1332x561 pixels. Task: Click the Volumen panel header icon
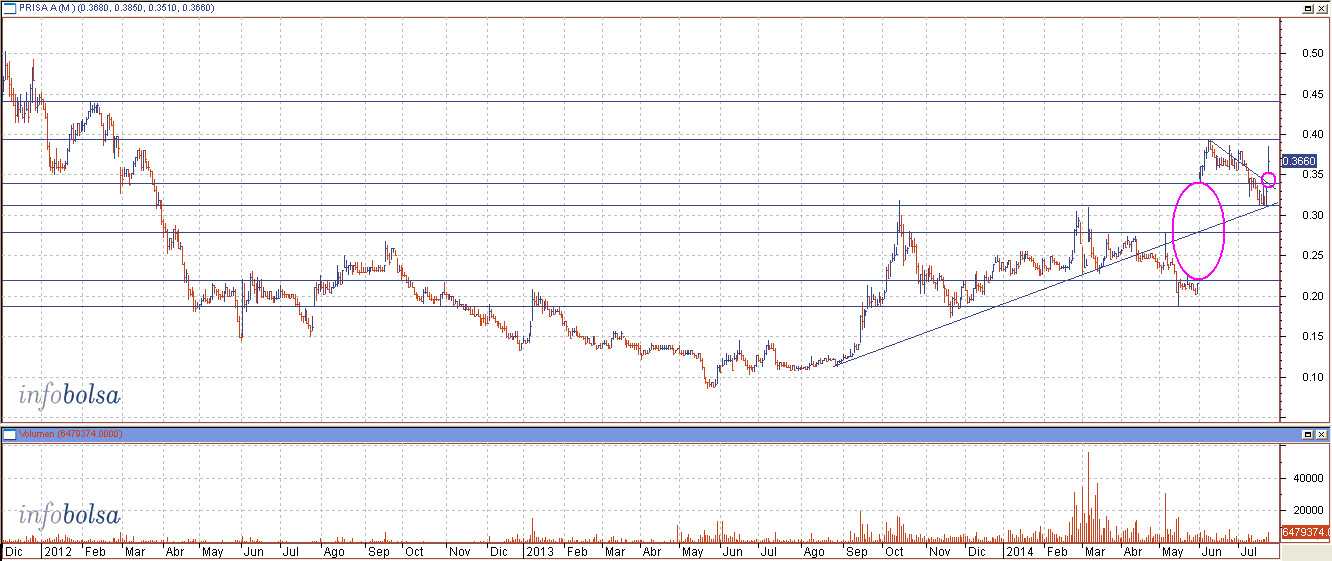[8, 434]
